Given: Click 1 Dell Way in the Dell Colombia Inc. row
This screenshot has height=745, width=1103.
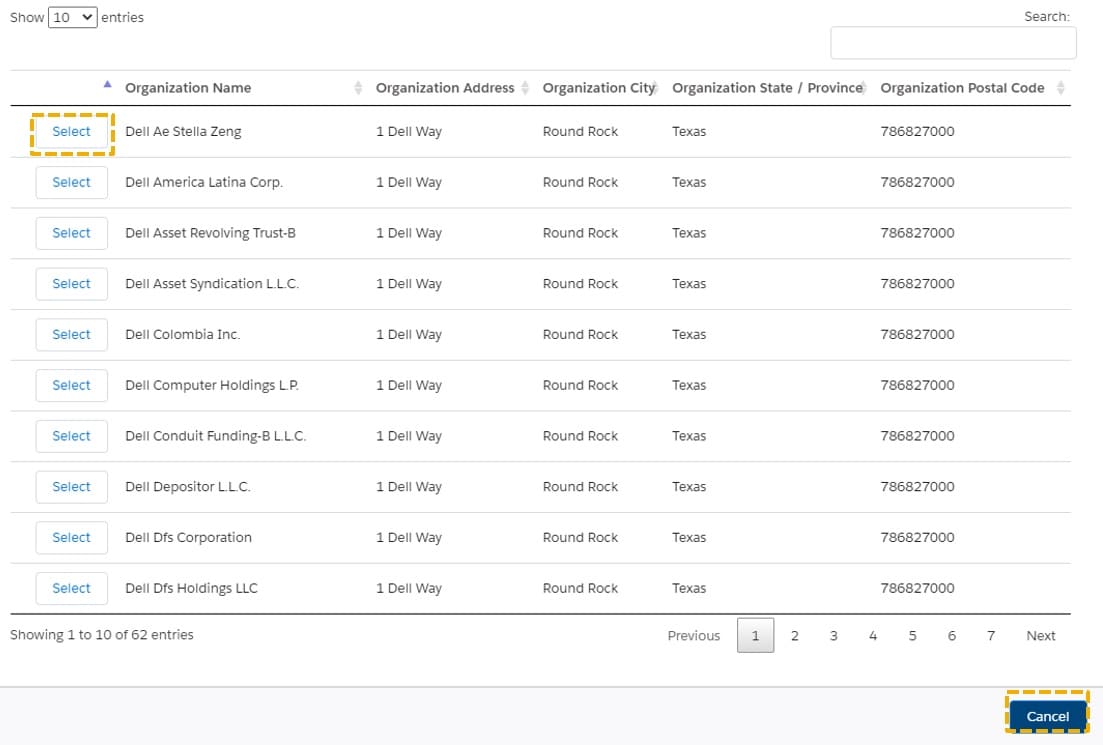Looking at the screenshot, I should (409, 334).
